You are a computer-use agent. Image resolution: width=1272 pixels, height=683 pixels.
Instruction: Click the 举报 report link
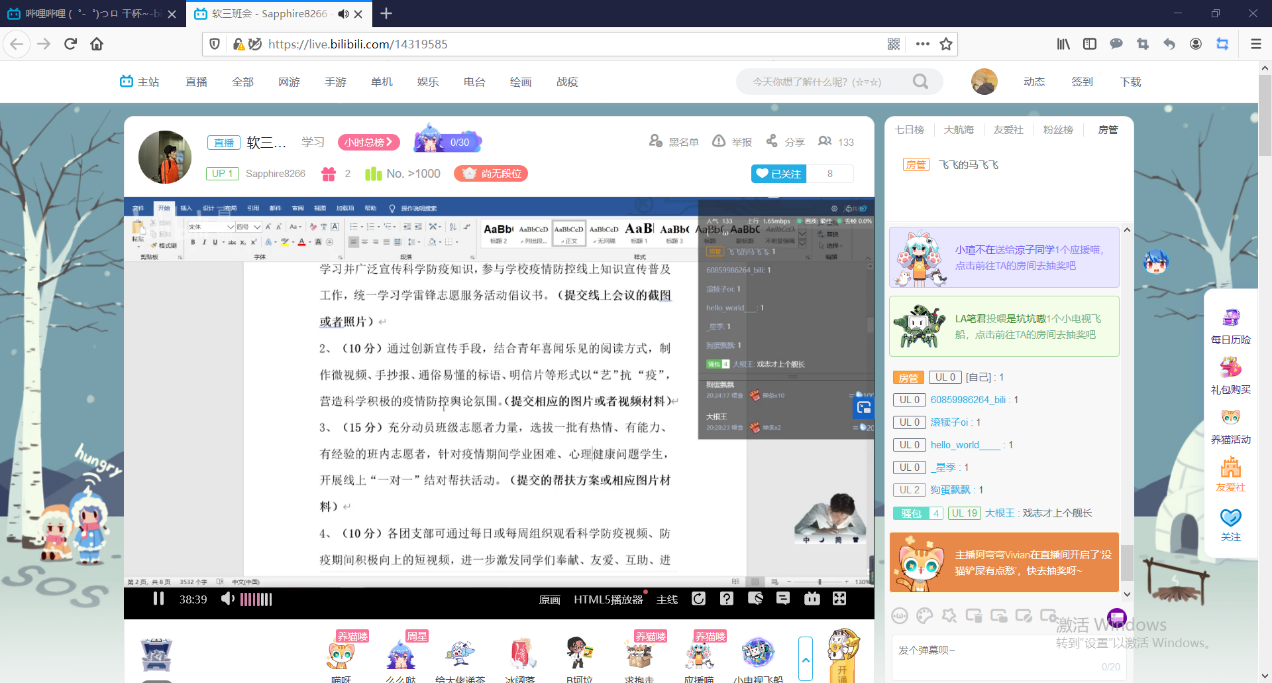coord(732,142)
